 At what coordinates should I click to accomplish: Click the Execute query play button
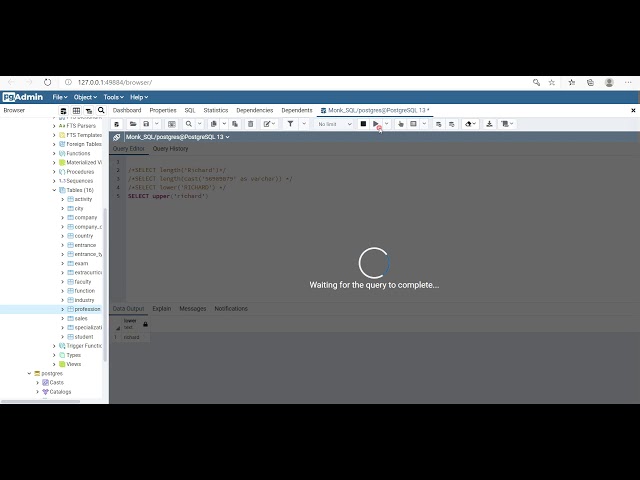(x=376, y=124)
